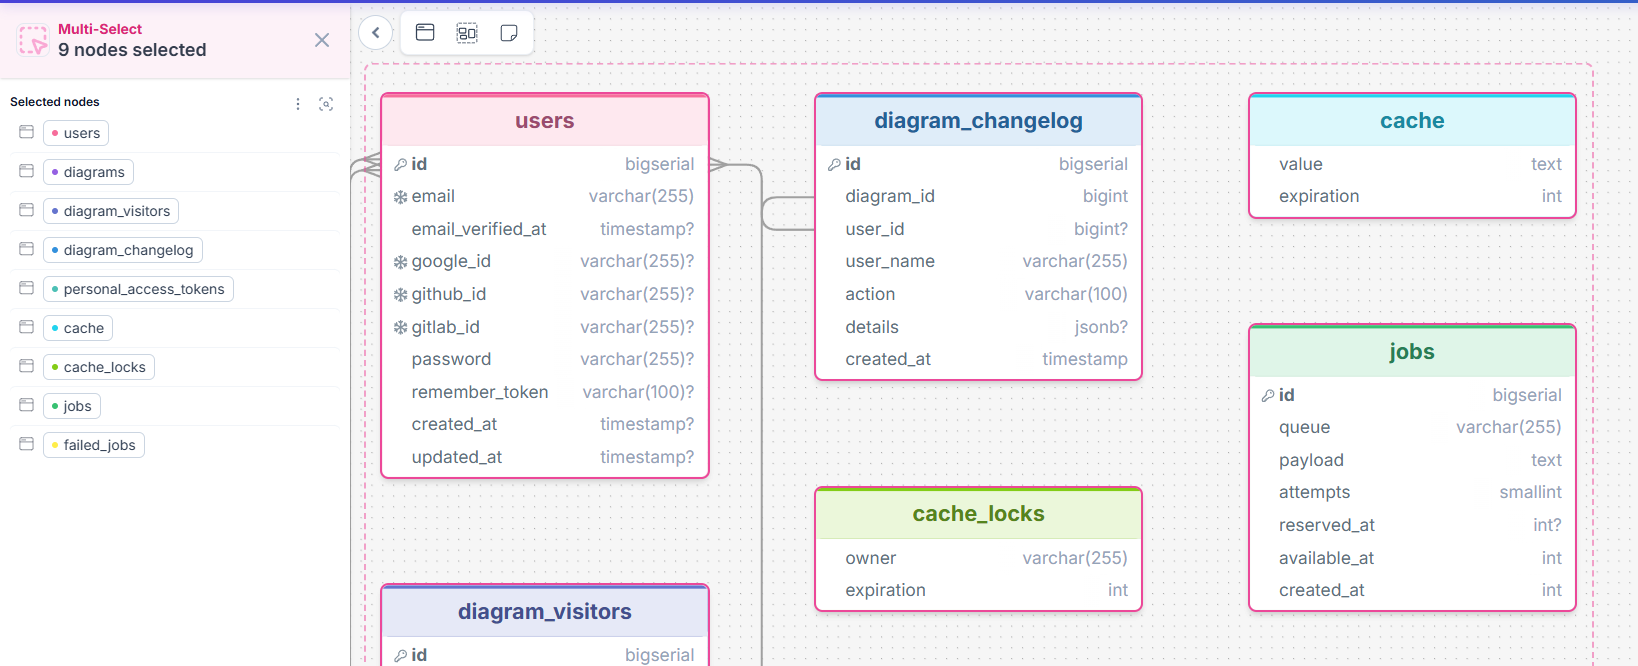Viewport: 1638px width, 666px height.
Task: Click the key icon in diagram_visitors id row
Action: pyautogui.click(x=400, y=656)
